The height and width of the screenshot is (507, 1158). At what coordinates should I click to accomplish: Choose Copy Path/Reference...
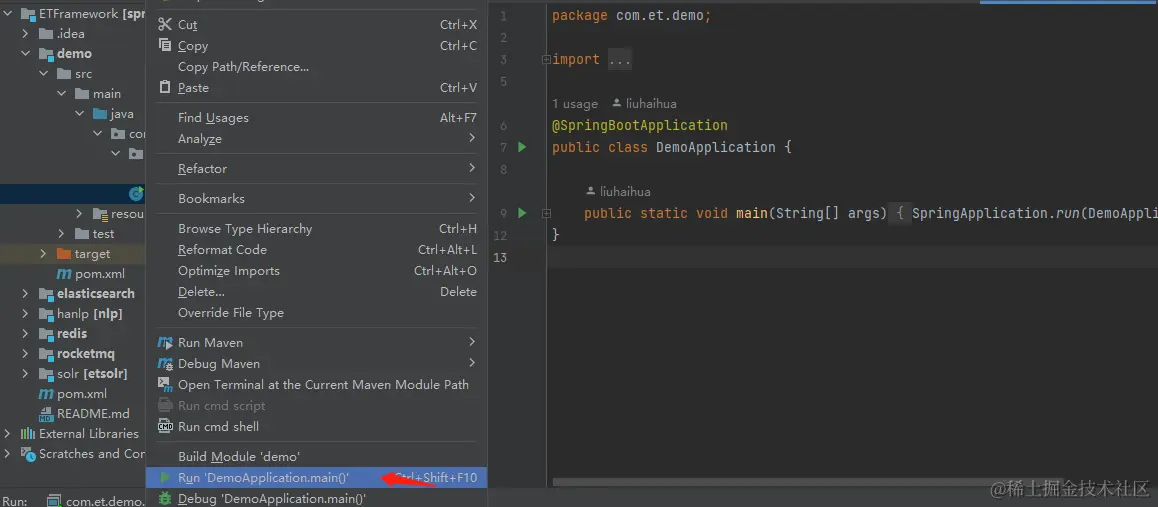click(317, 66)
